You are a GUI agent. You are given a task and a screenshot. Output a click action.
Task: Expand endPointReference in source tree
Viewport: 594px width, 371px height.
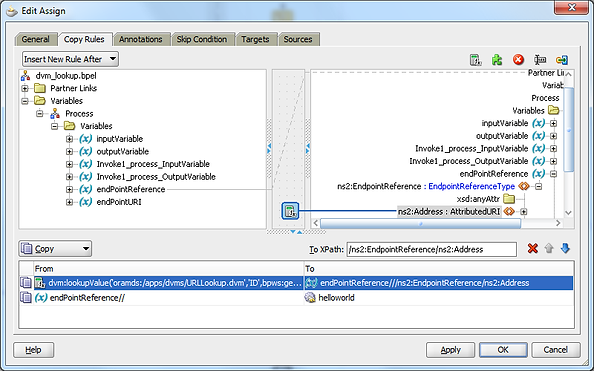point(69,189)
